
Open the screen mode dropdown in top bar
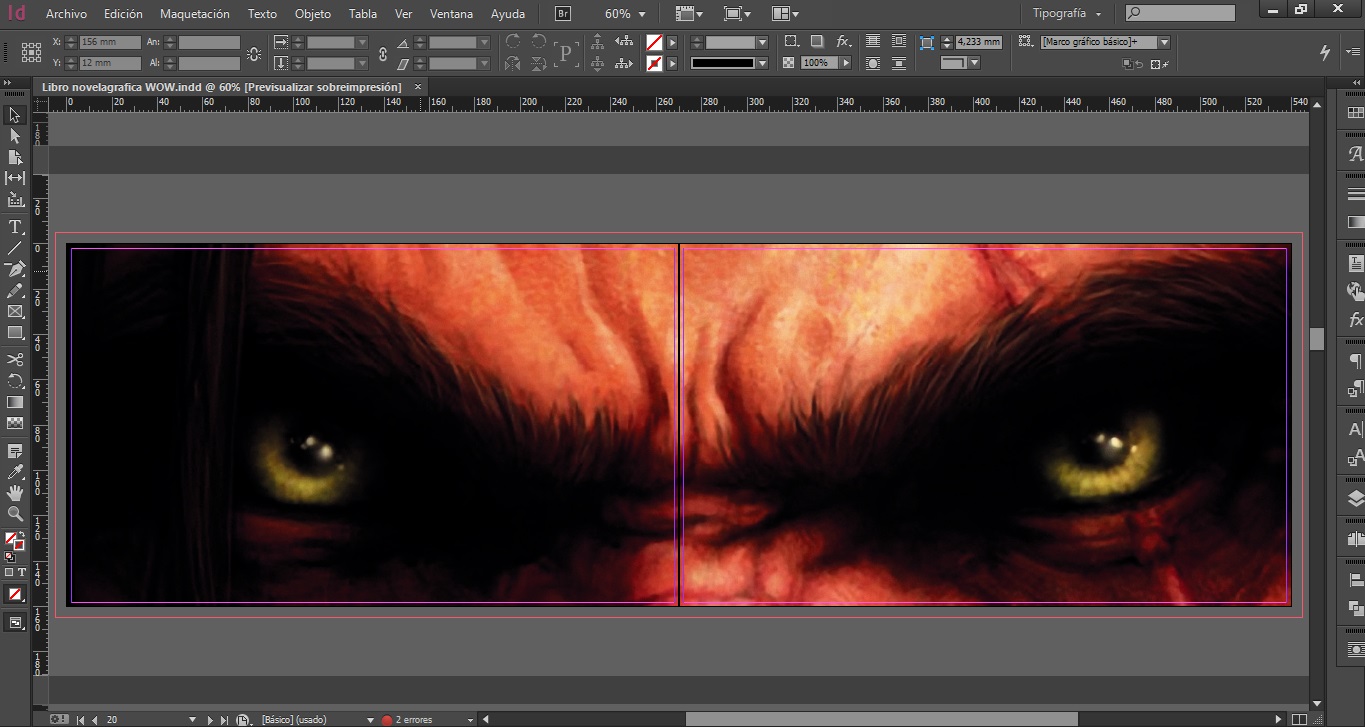[738, 14]
